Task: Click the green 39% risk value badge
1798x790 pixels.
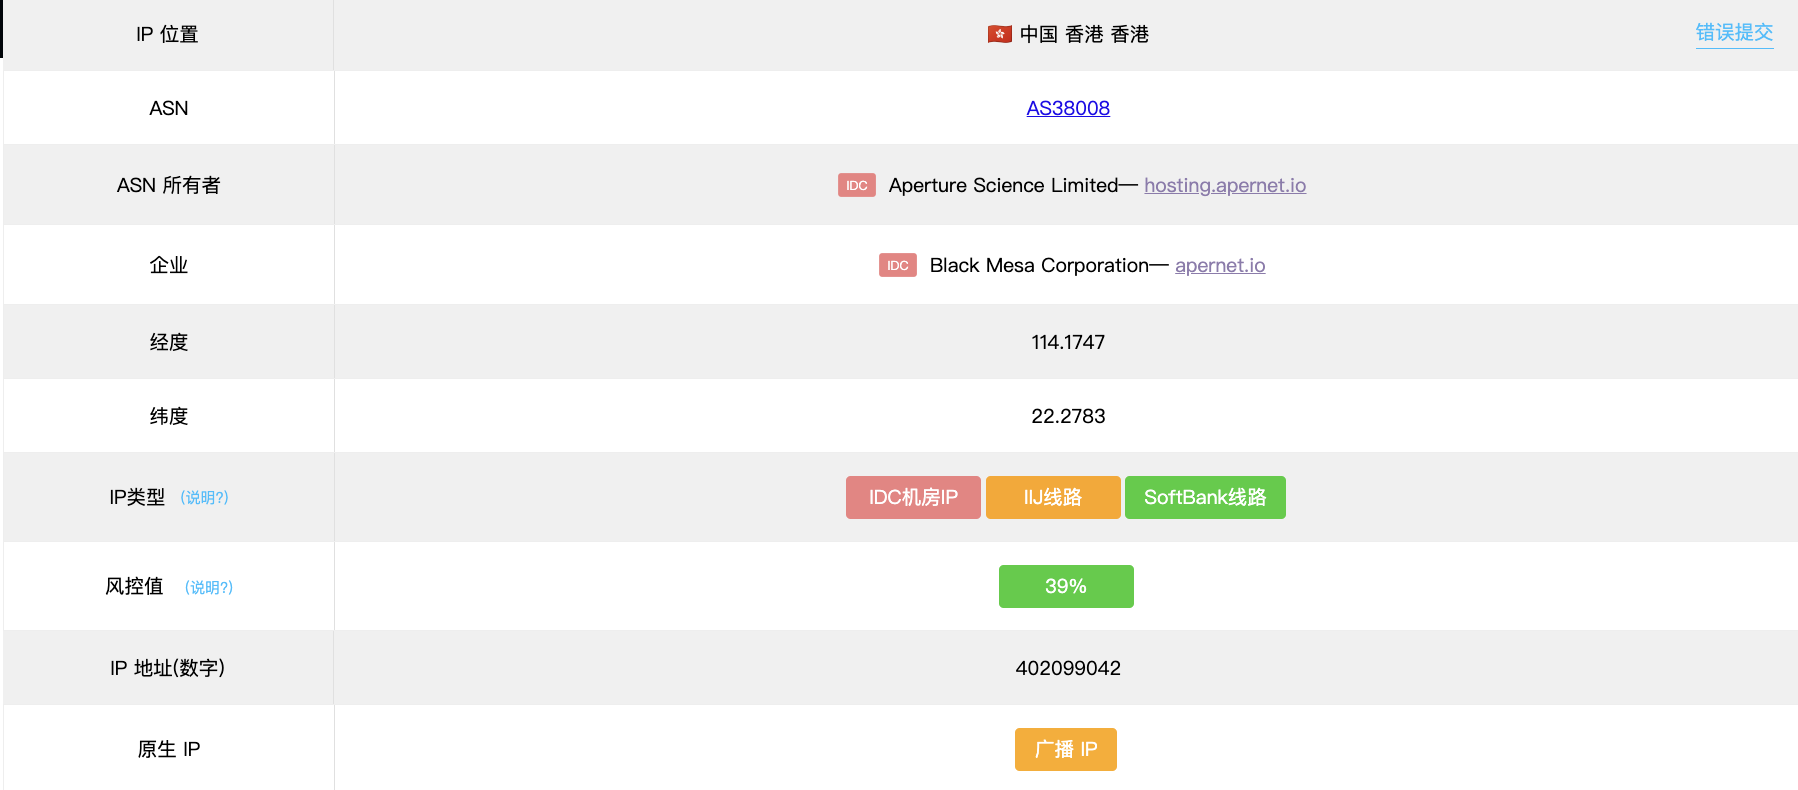Action: 1065,587
